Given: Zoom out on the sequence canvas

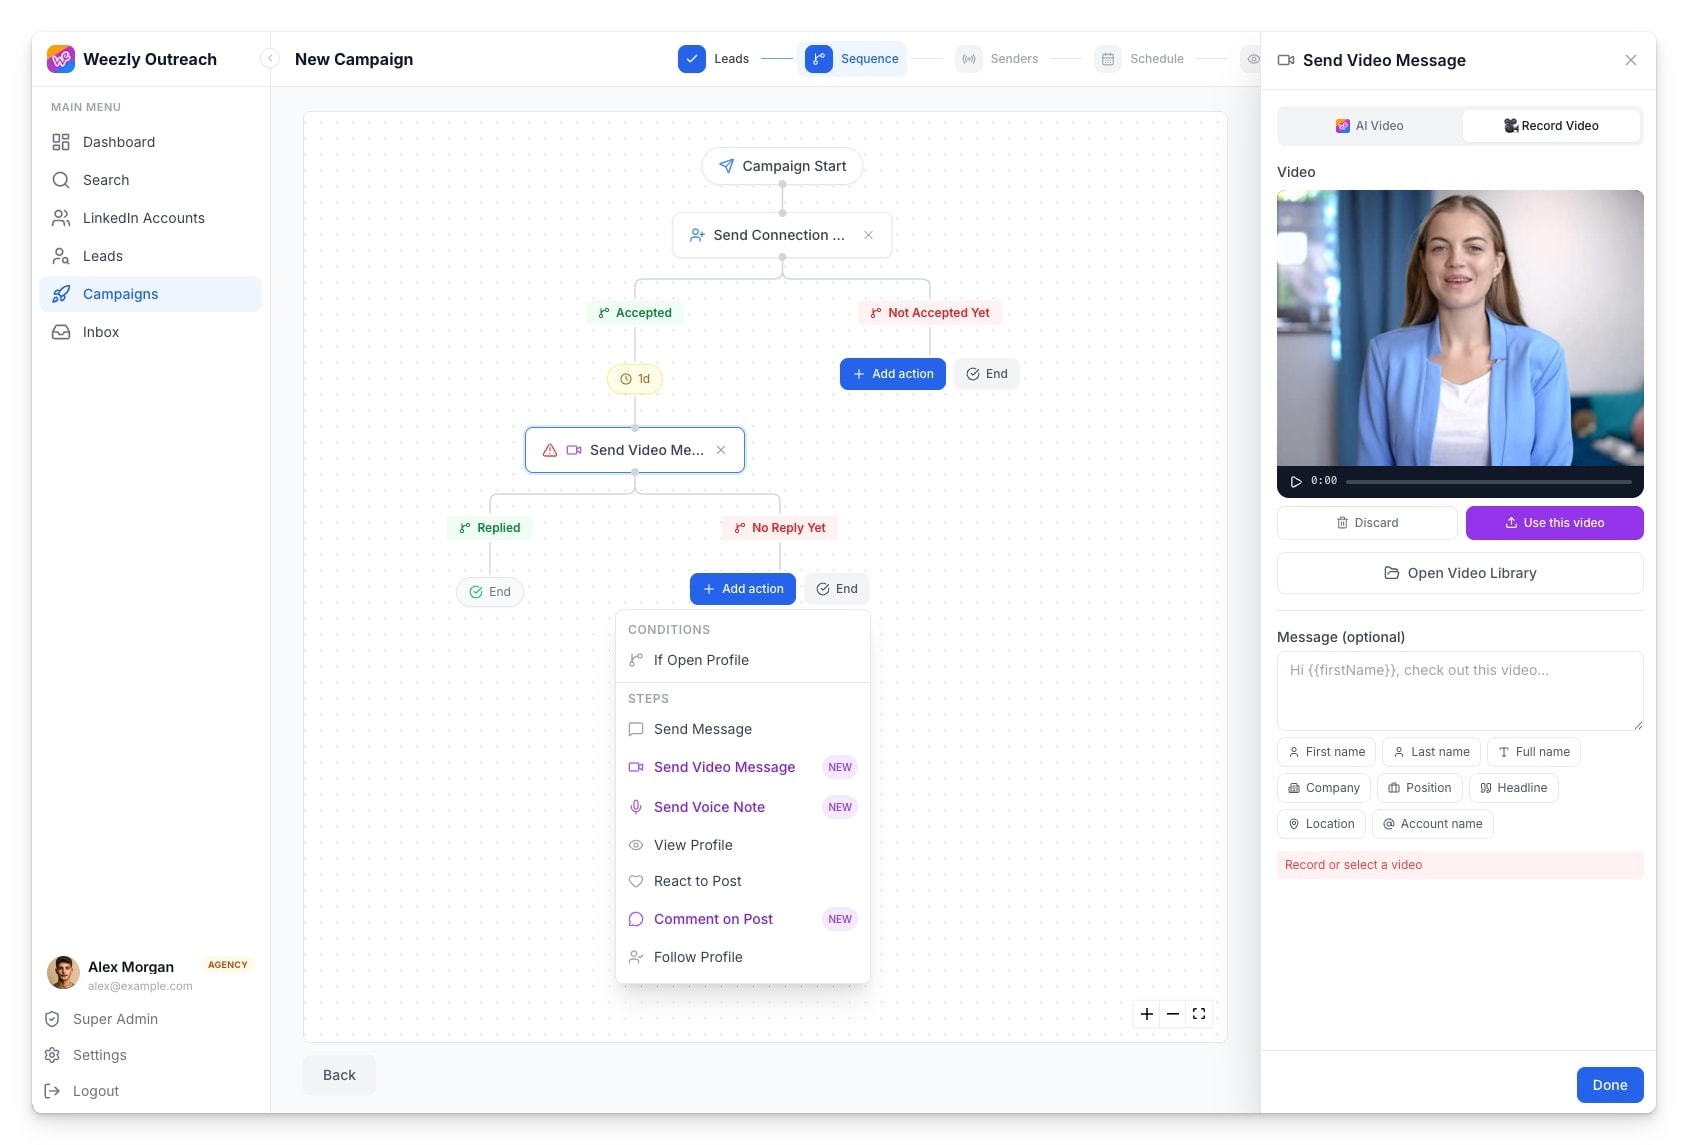Looking at the screenshot, I should (1173, 1014).
